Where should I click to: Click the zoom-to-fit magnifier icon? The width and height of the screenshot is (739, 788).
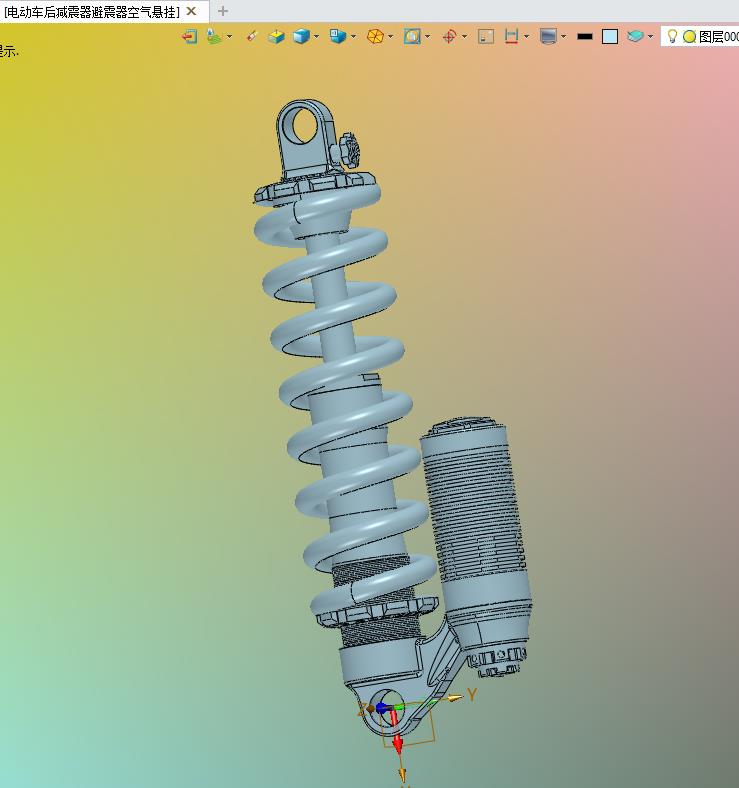tap(412, 37)
